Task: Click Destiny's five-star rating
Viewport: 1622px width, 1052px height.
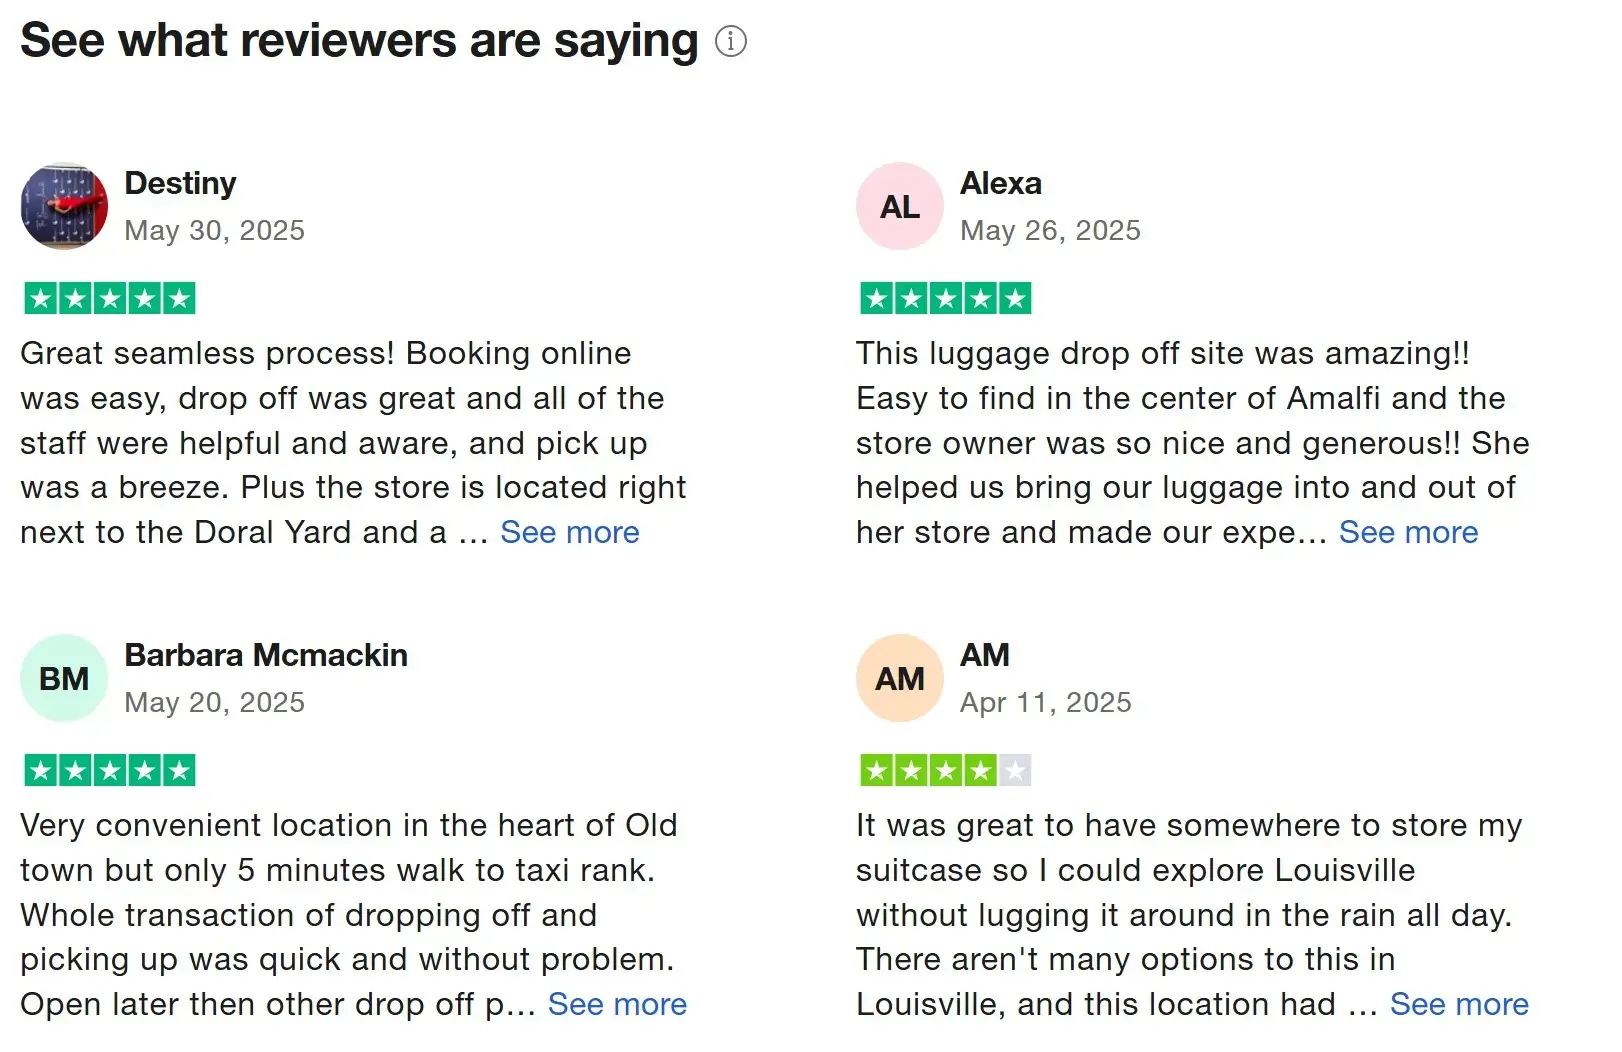Action: (110, 298)
